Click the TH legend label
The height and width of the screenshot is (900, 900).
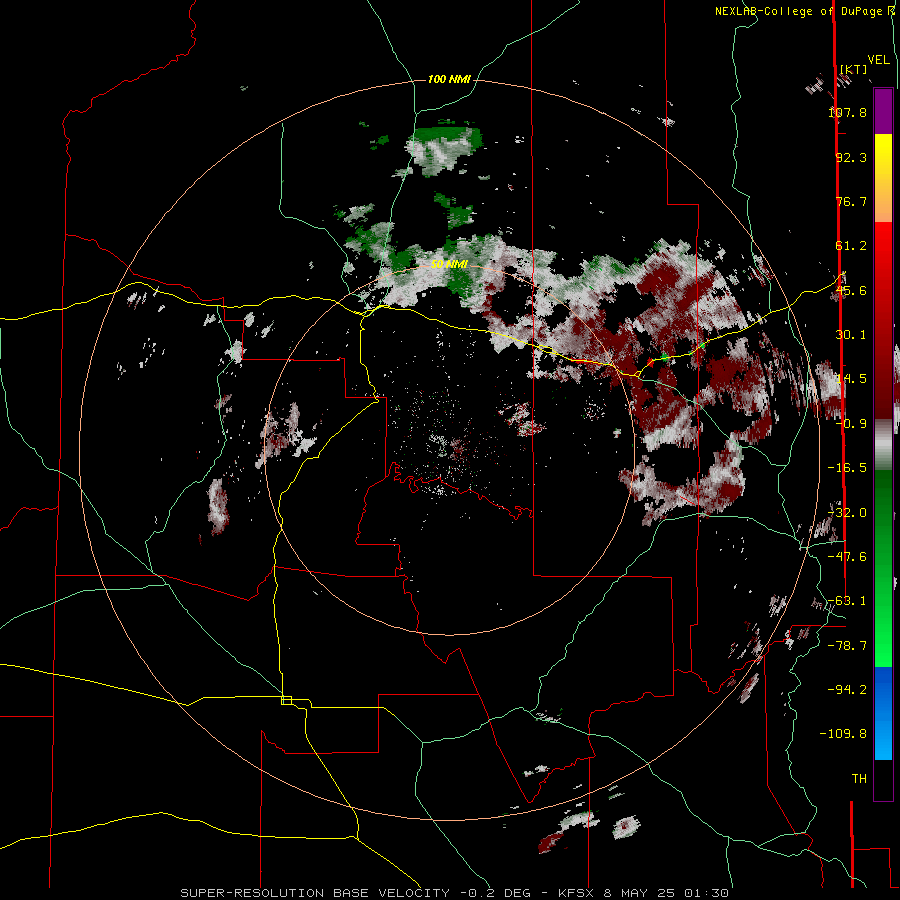pos(859,778)
